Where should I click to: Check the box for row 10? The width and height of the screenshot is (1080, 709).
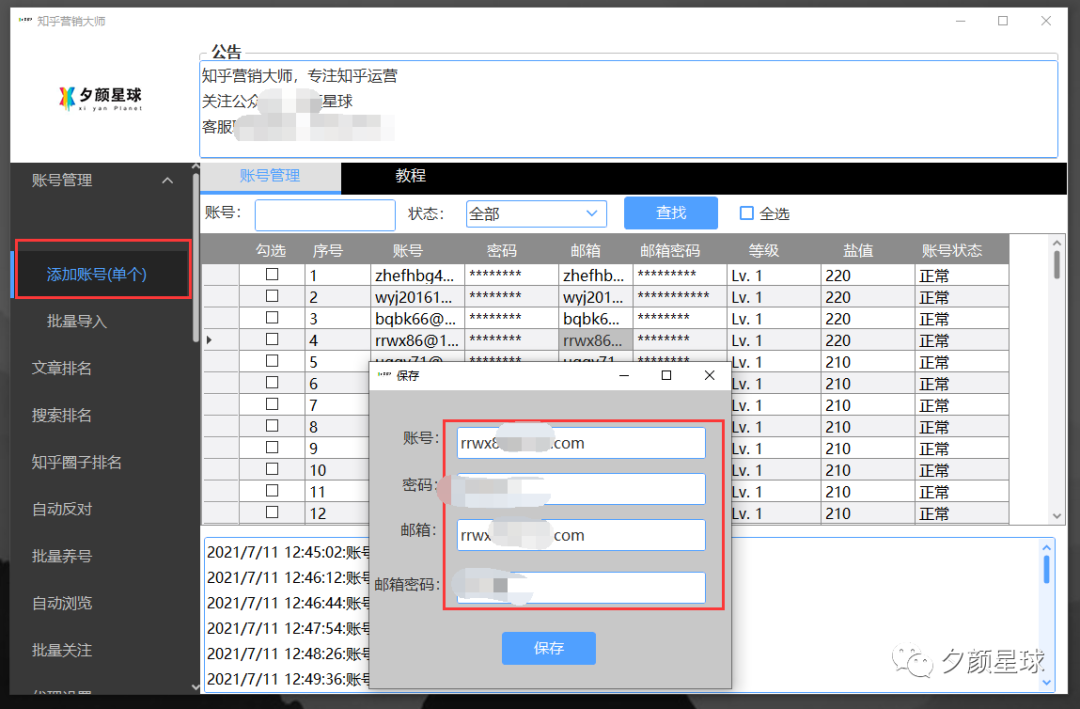click(272, 469)
